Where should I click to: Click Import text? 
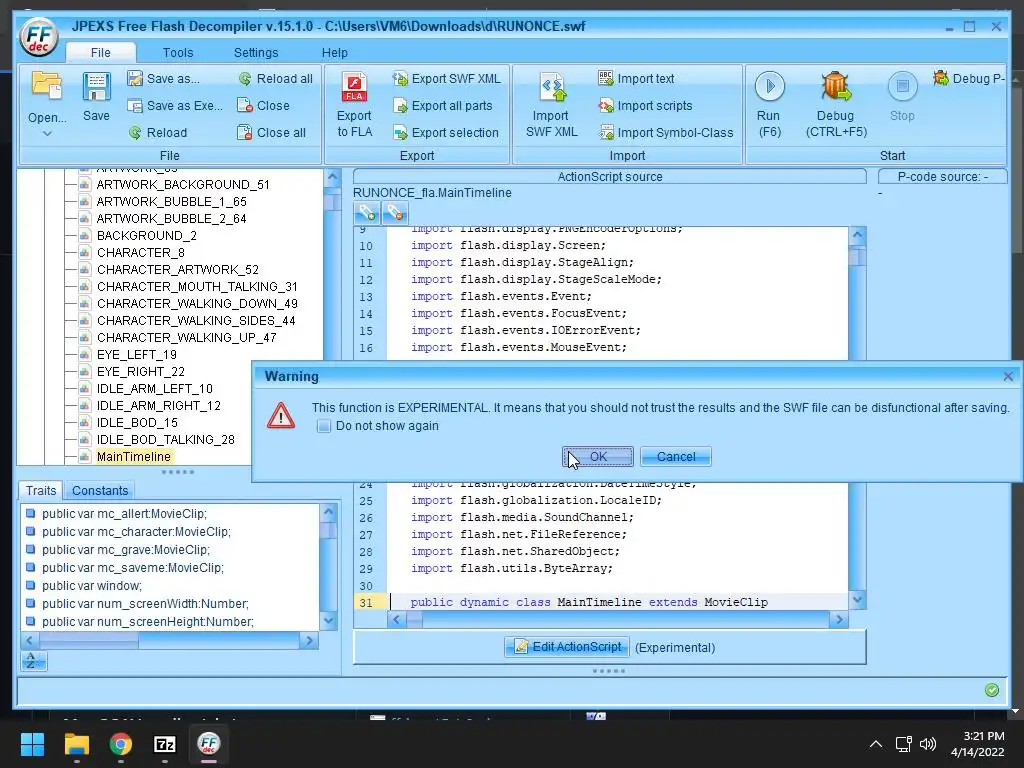[x=636, y=78]
